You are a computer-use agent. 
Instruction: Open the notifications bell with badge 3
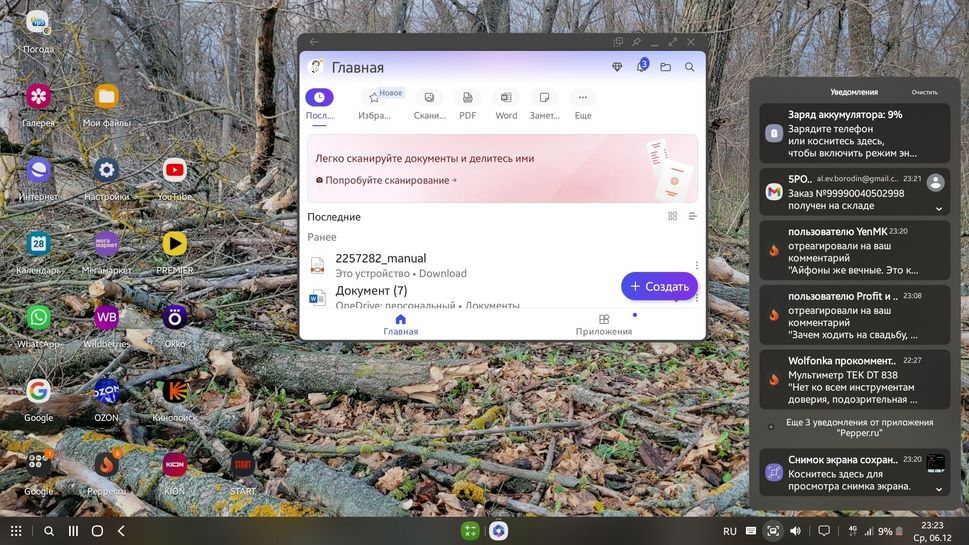pyautogui.click(x=641, y=67)
